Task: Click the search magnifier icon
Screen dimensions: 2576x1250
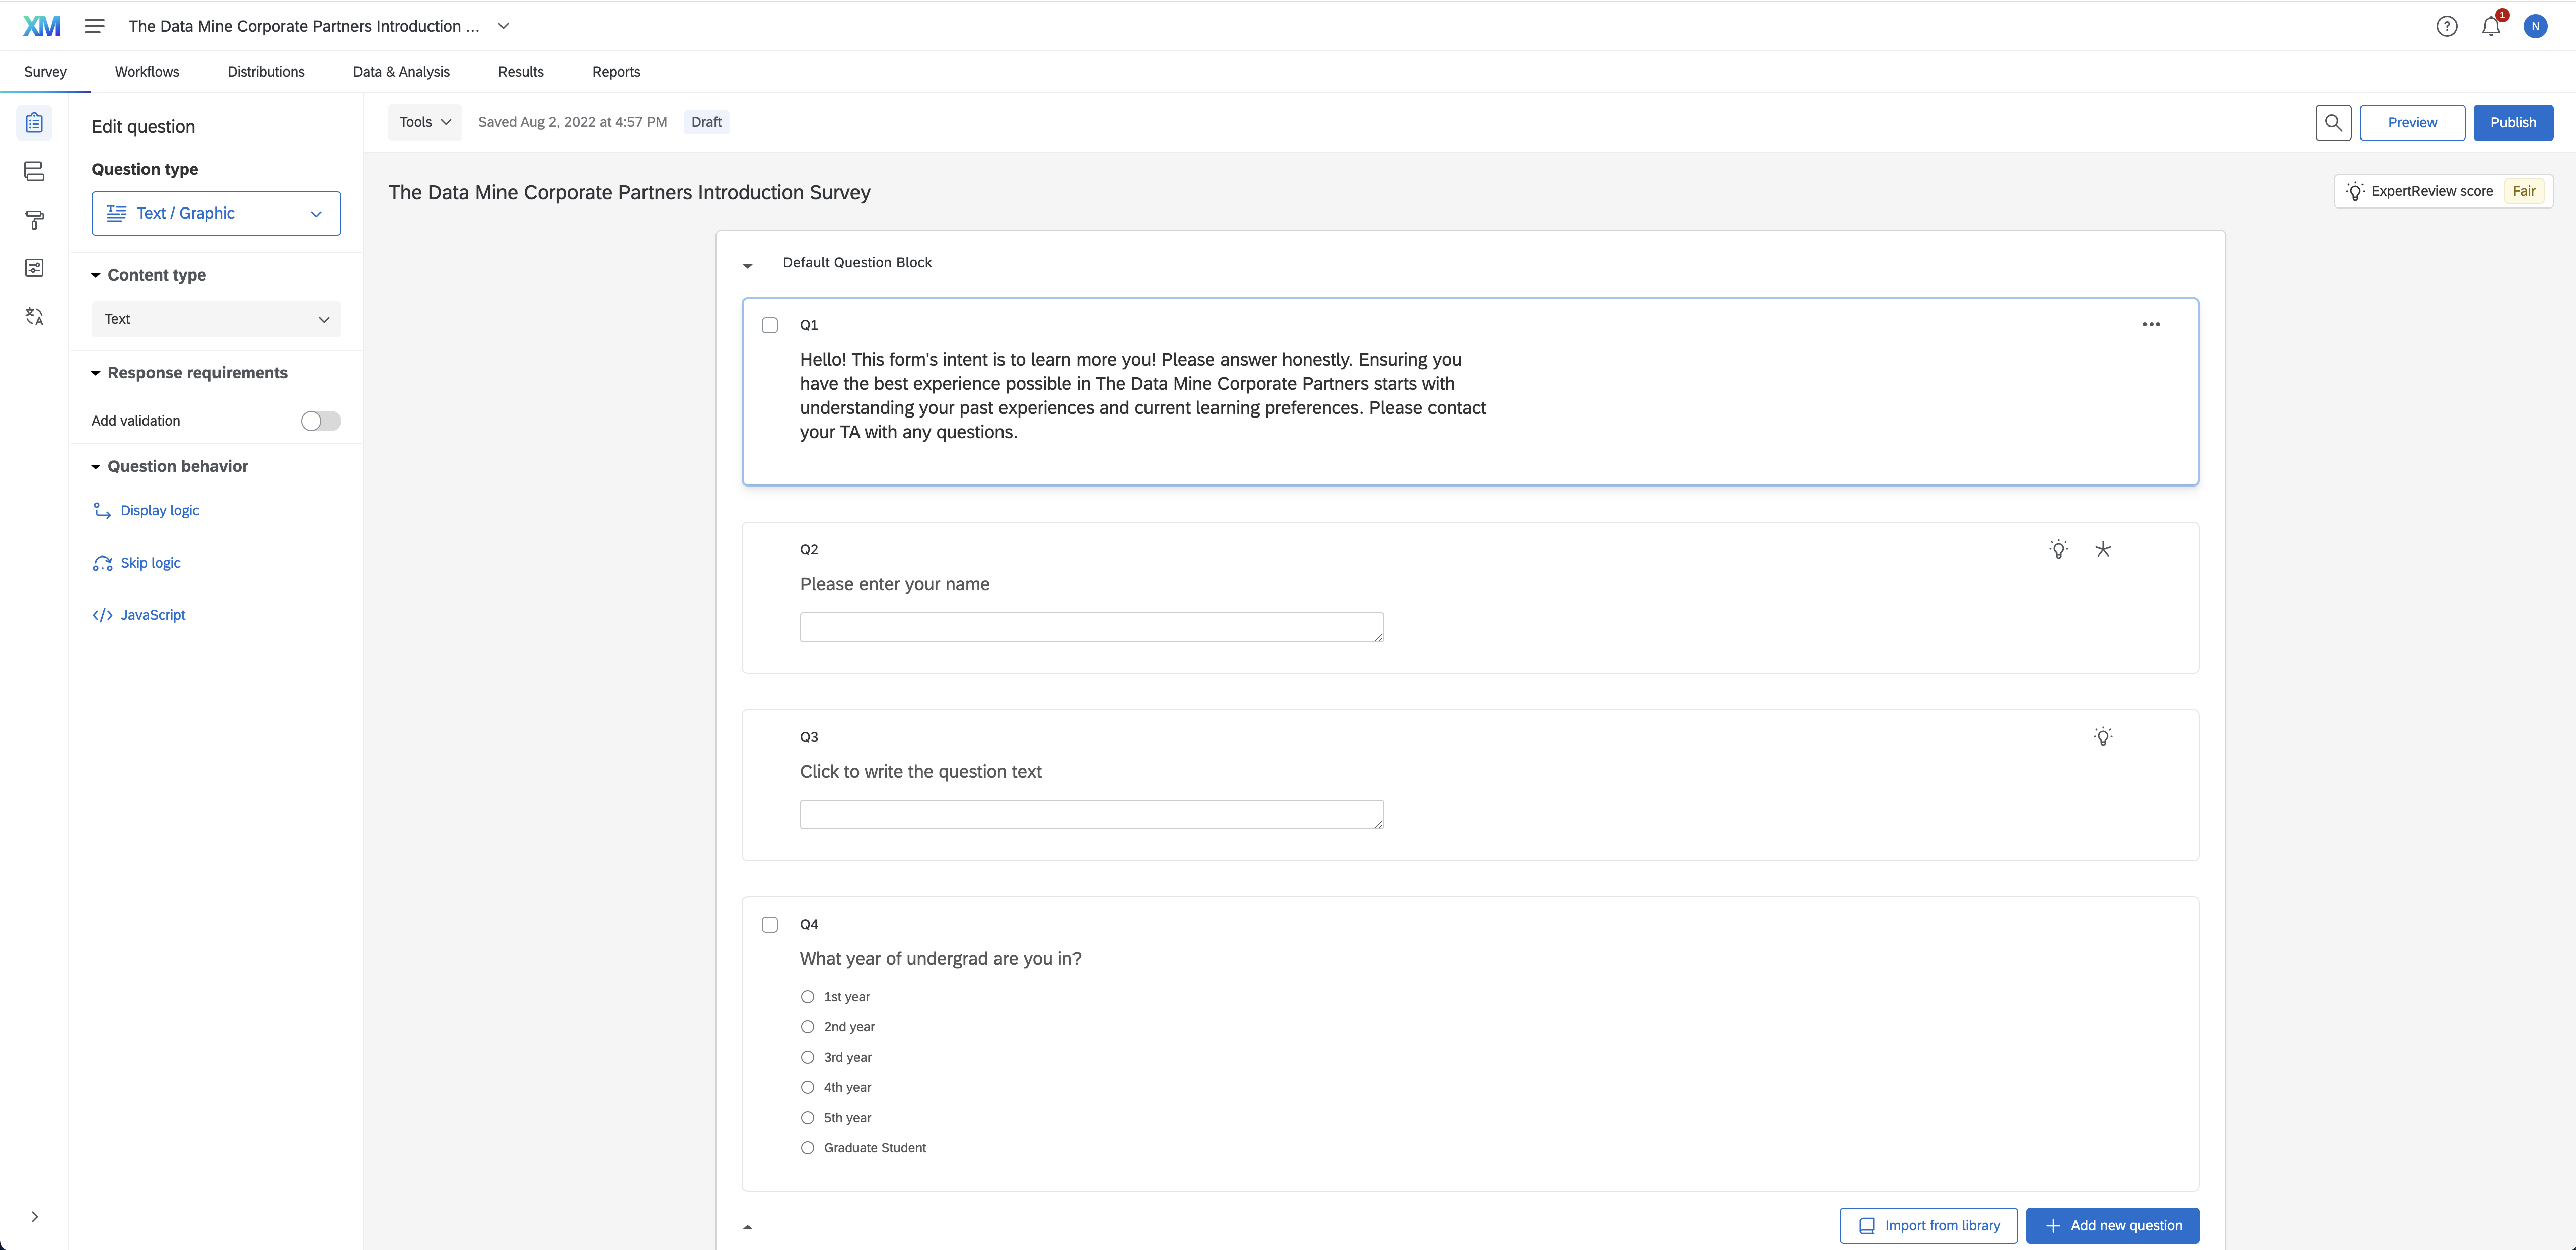Action: (2333, 122)
